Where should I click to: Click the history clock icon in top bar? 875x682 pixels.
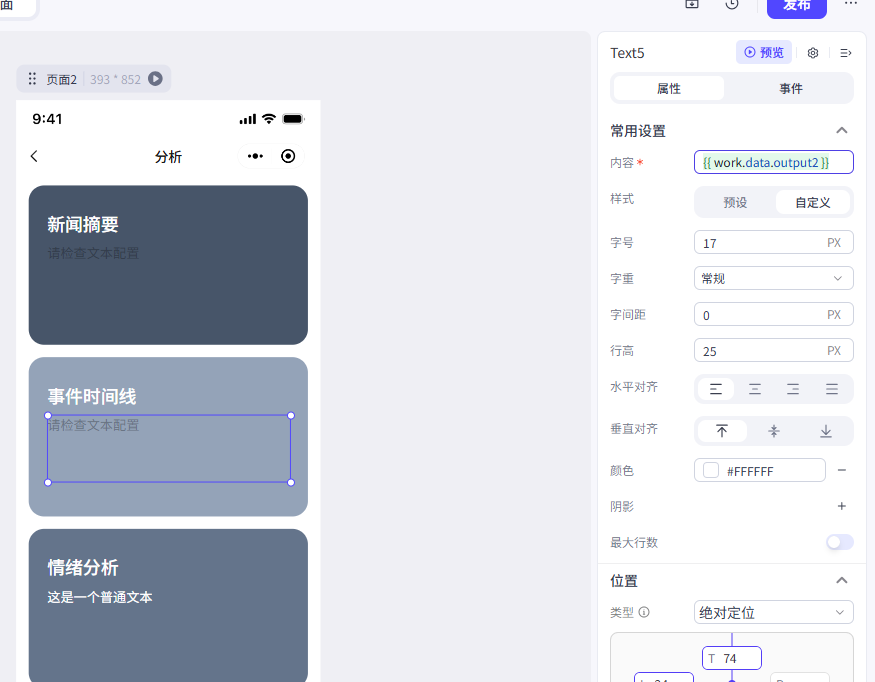[x=732, y=5]
